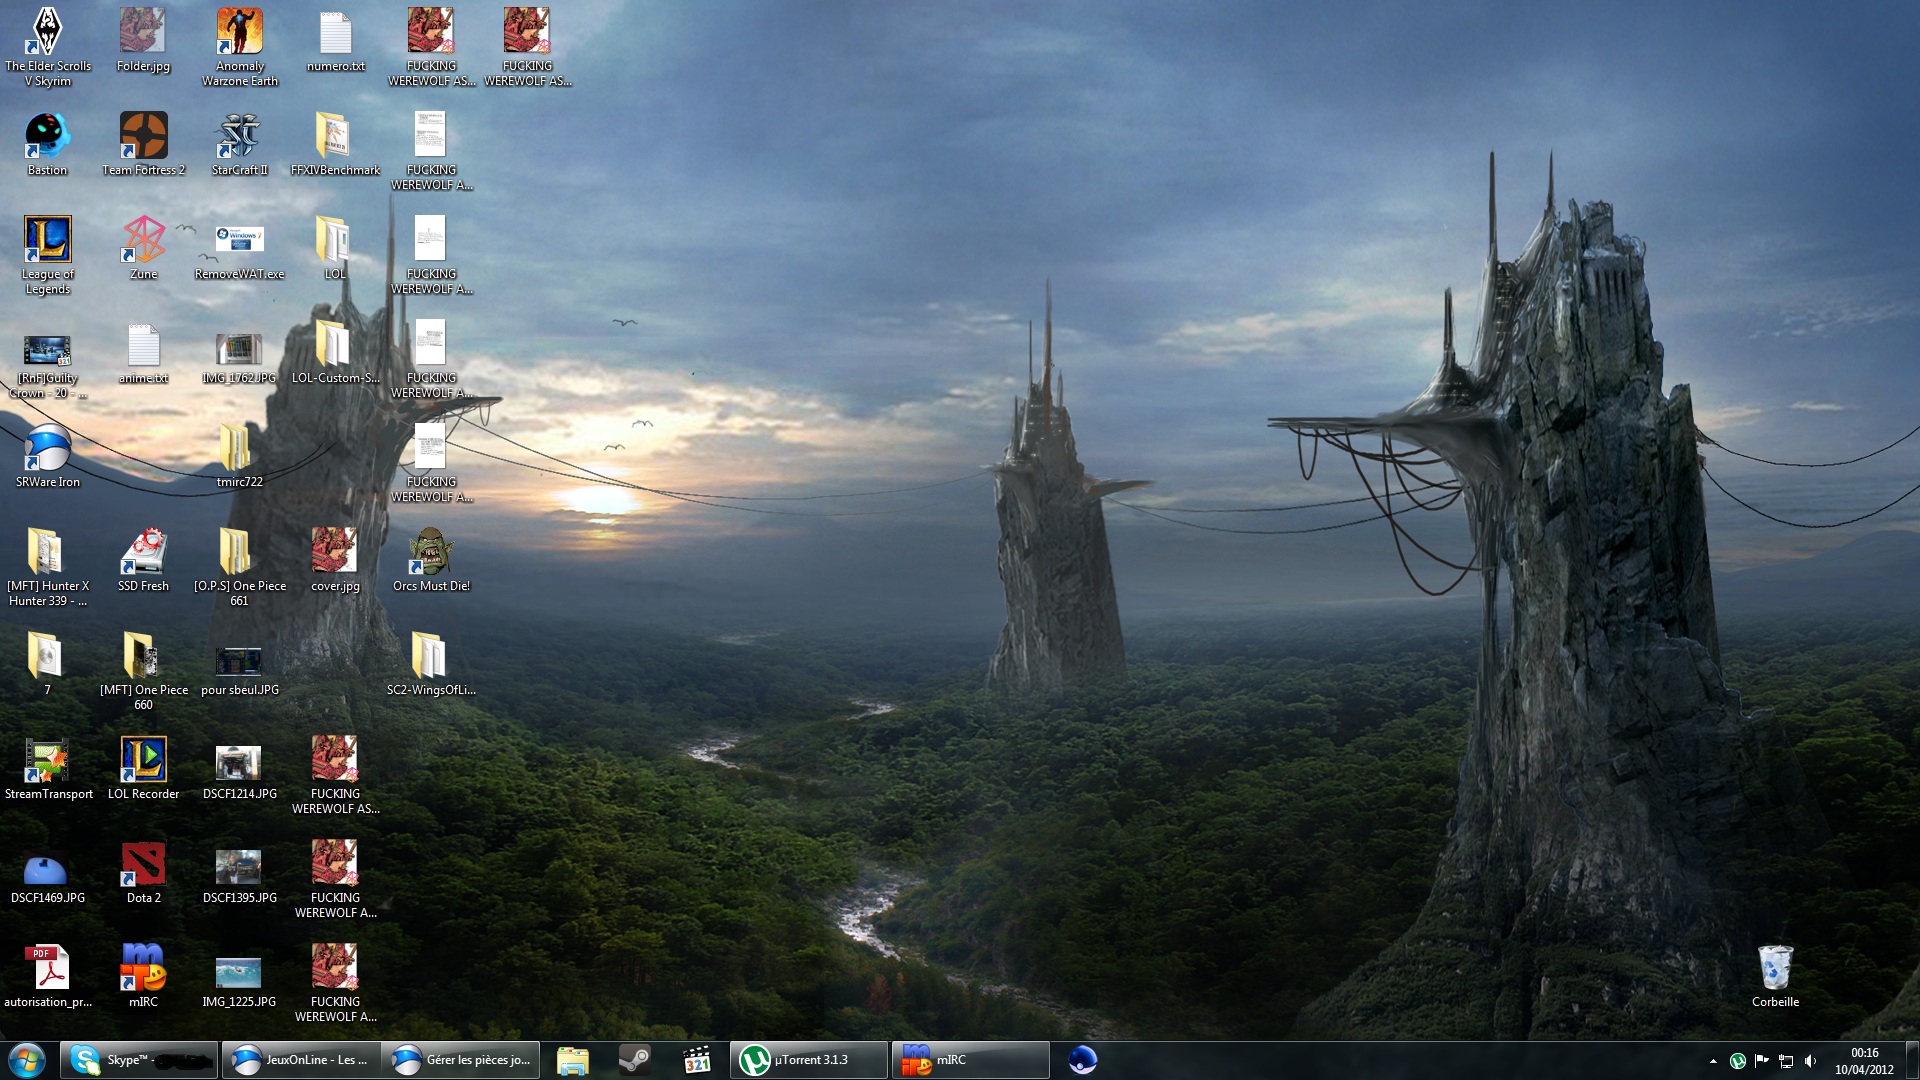The height and width of the screenshot is (1080, 1920).
Task: Select the anime.txt file
Action: (143, 352)
